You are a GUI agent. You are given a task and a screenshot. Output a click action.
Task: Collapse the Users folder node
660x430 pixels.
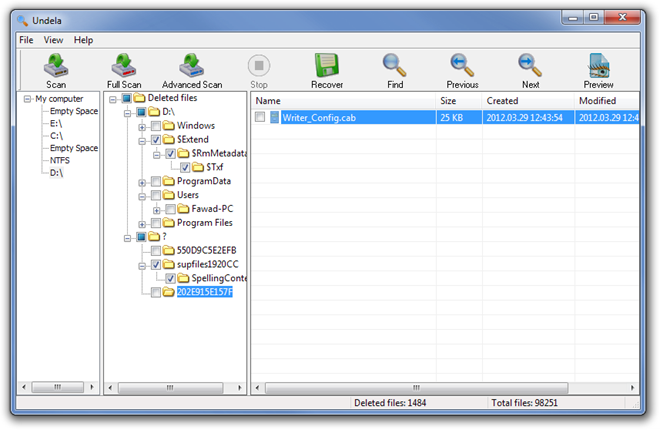[142, 196]
